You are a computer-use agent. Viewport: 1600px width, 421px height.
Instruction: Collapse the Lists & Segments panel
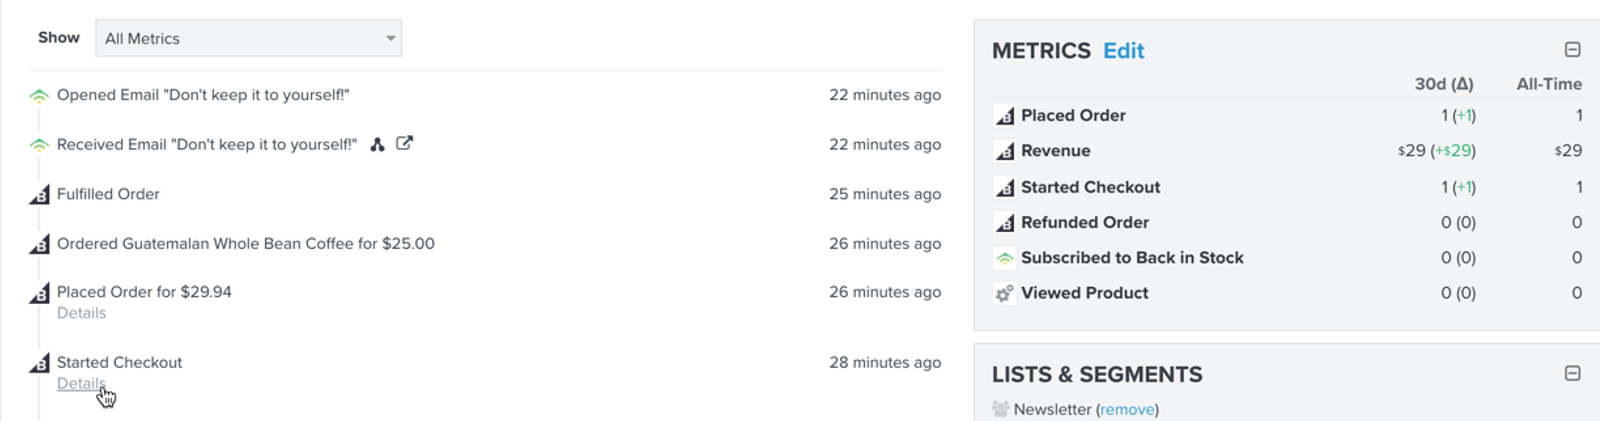point(1572,373)
